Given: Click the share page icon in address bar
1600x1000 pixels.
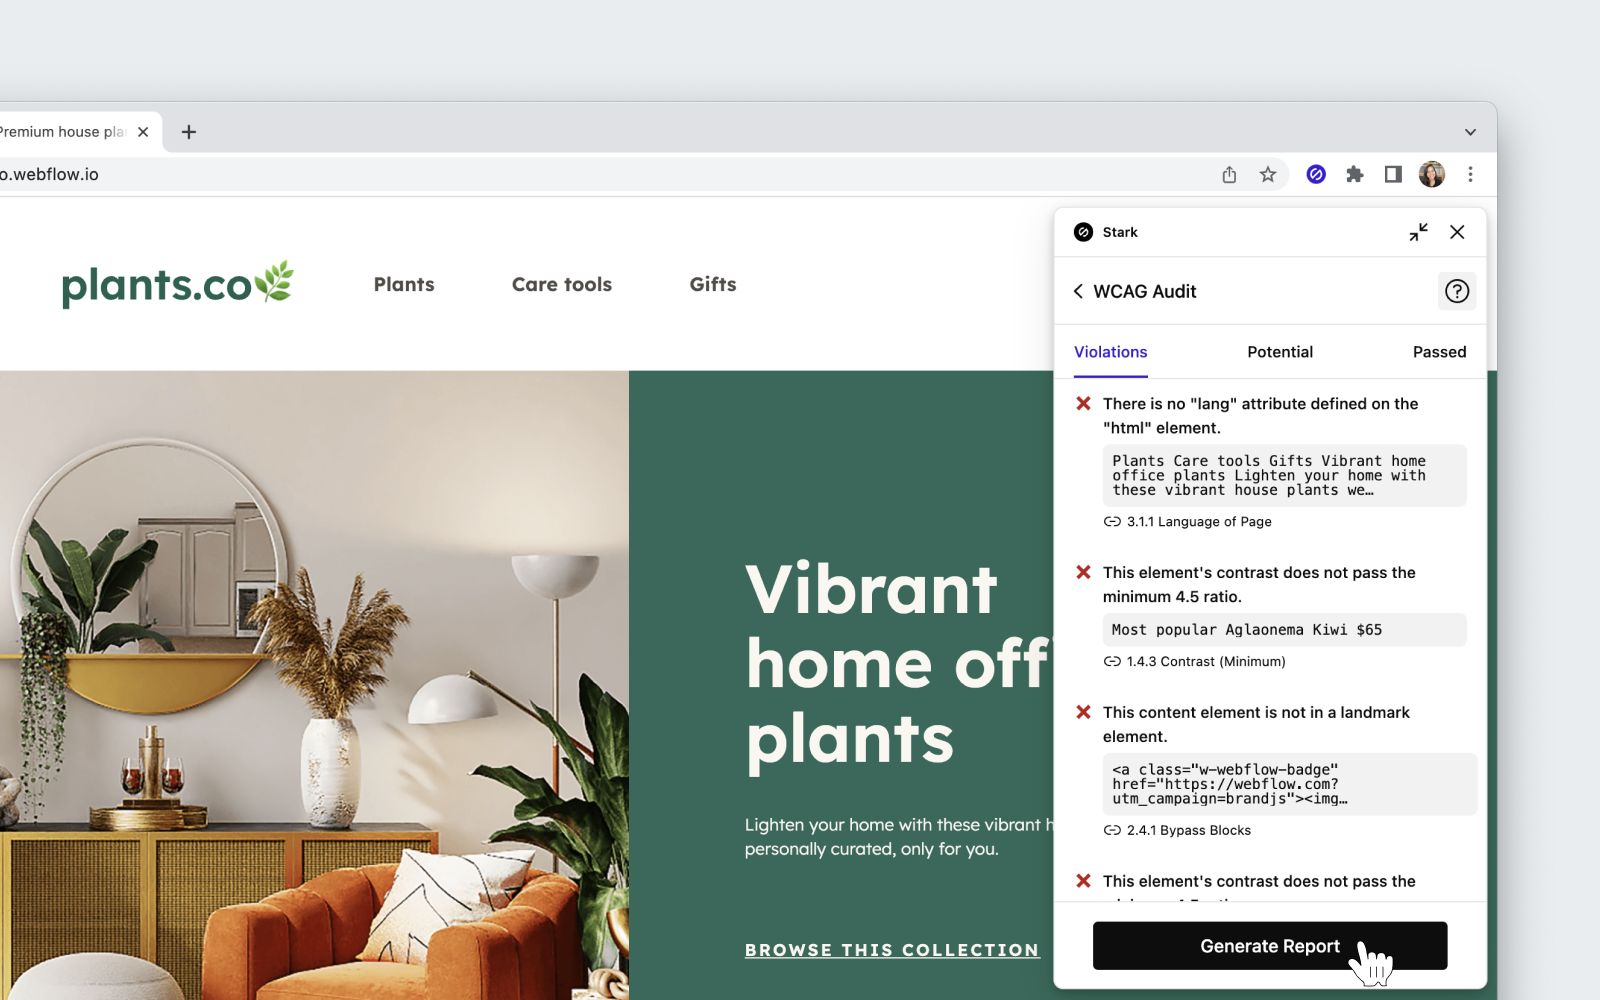Looking at the screenshot, I should 1229,174.
